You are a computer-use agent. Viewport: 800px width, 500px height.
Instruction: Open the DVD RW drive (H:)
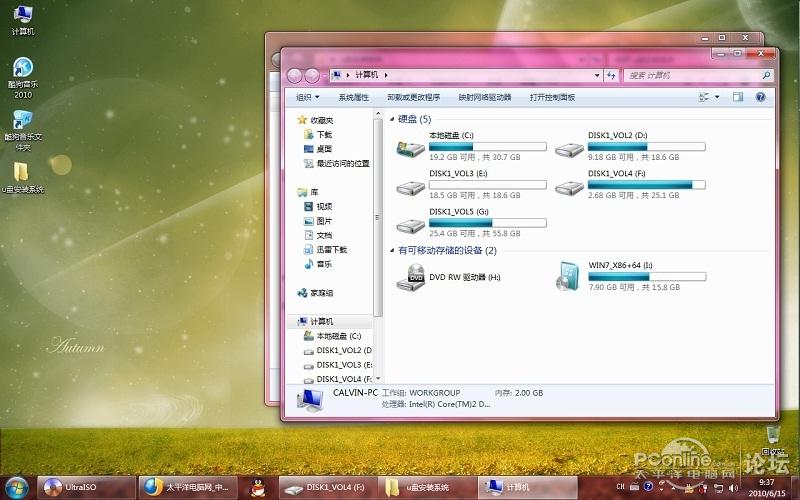(x=410, y=277)
